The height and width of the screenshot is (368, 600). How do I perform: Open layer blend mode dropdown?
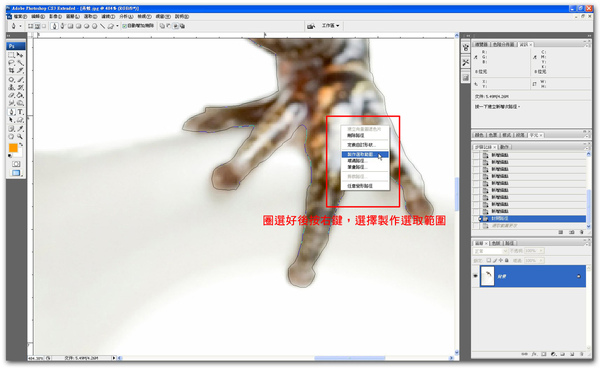[490, 251]
